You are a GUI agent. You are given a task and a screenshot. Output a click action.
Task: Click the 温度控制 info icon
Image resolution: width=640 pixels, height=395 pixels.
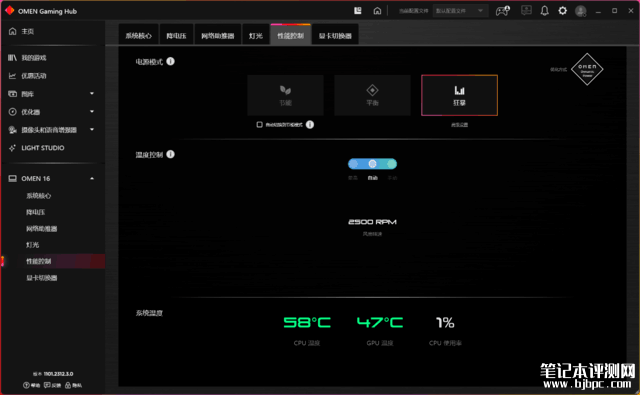coord(170,154)
